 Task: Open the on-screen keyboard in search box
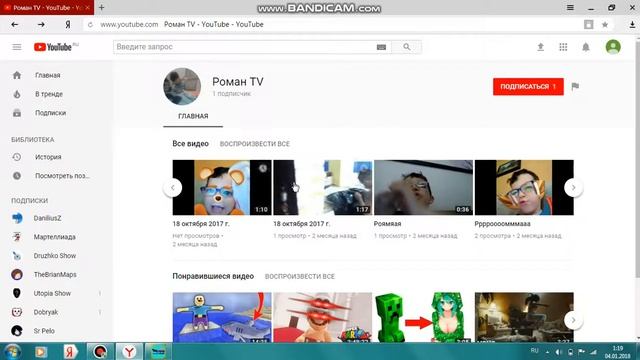tap(381, 47)
